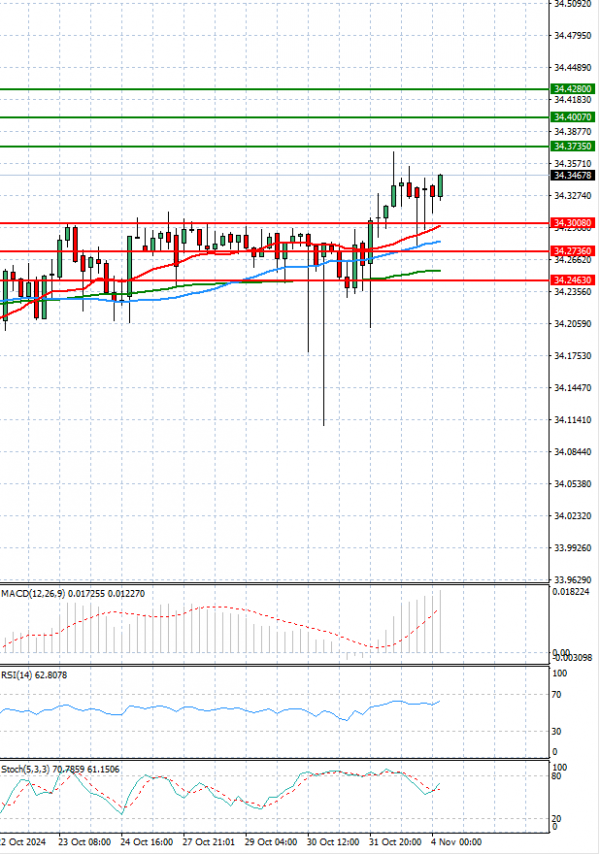600x854 pixels.
Task: Click the 34.47950 price scale value
Action: click(572, 36)
